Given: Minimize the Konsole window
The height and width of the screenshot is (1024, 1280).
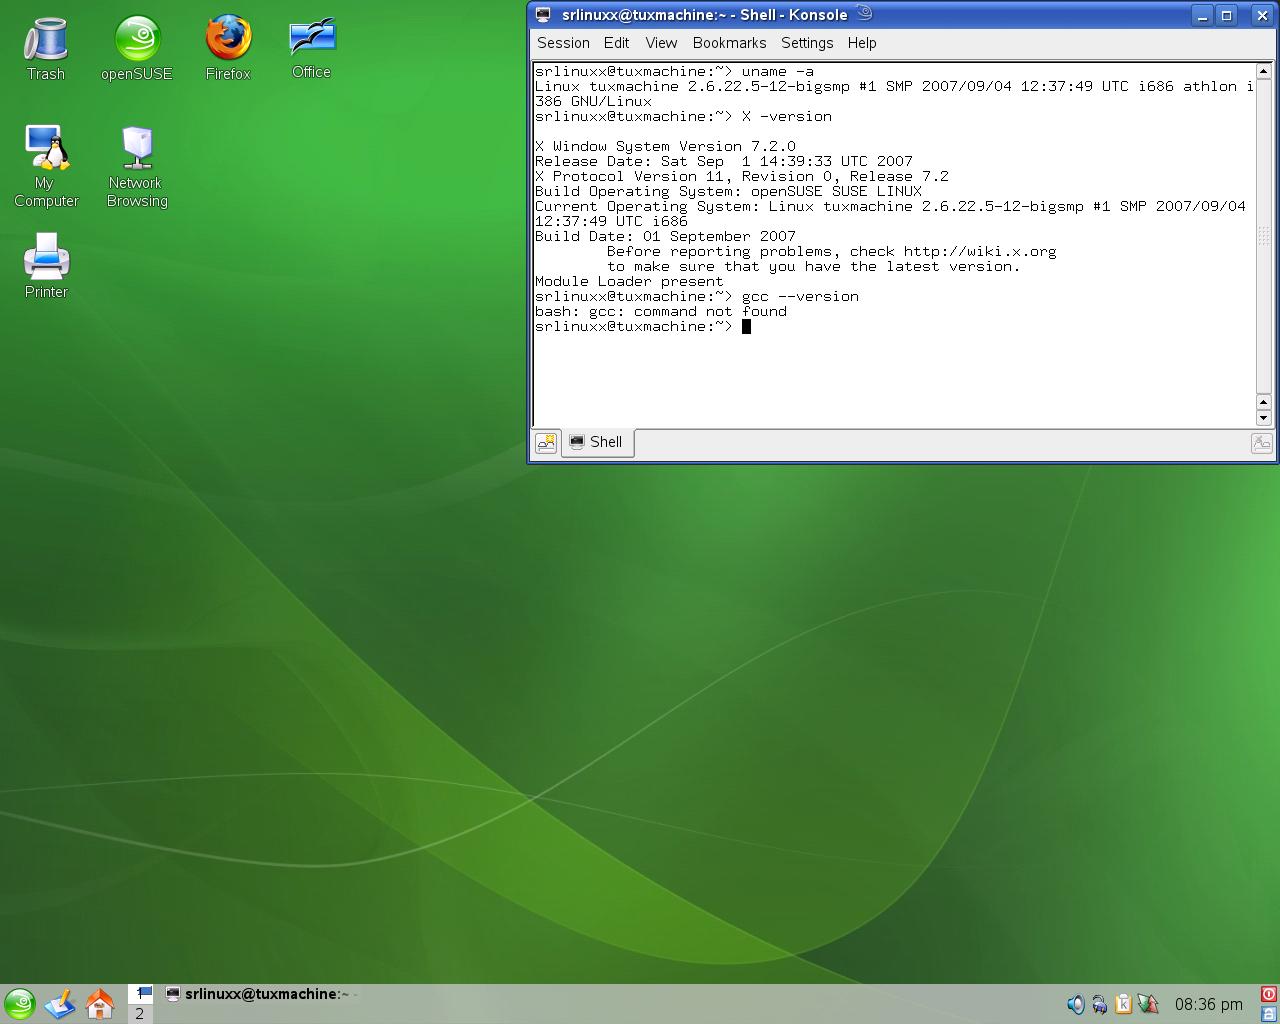Looking at the screenshot, I should pos(1203,15).
